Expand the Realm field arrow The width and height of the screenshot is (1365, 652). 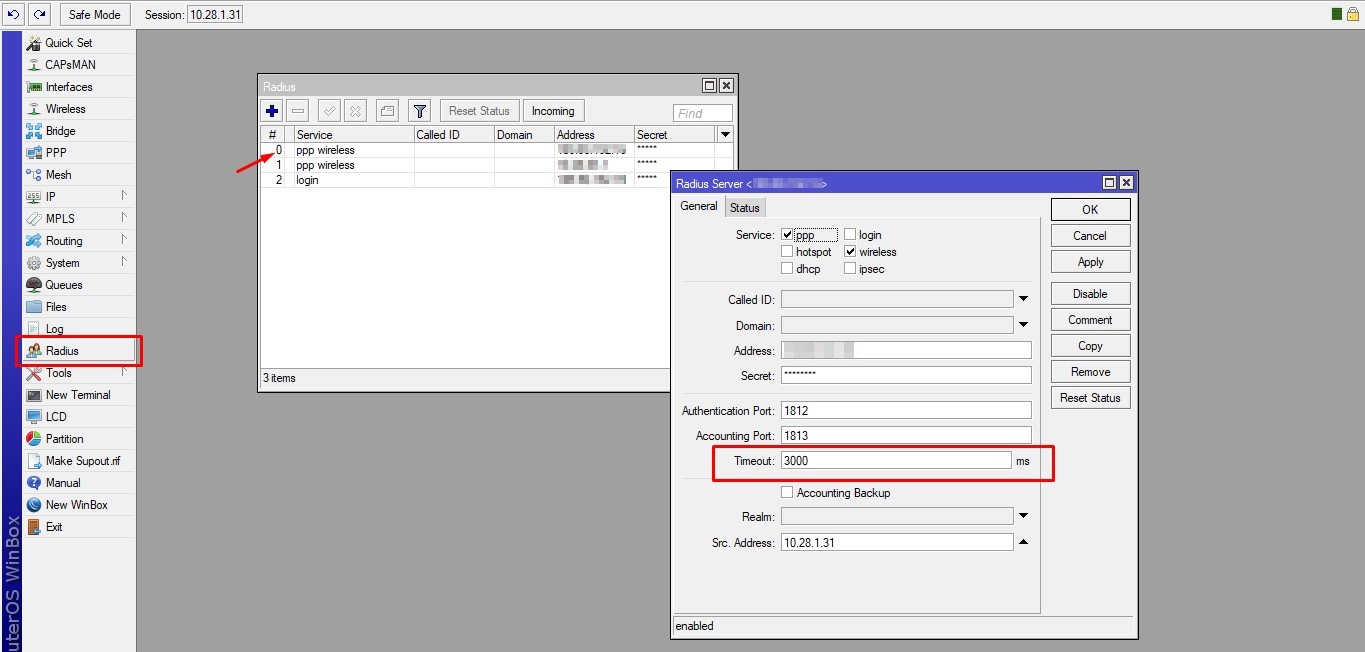[1024, 517]
